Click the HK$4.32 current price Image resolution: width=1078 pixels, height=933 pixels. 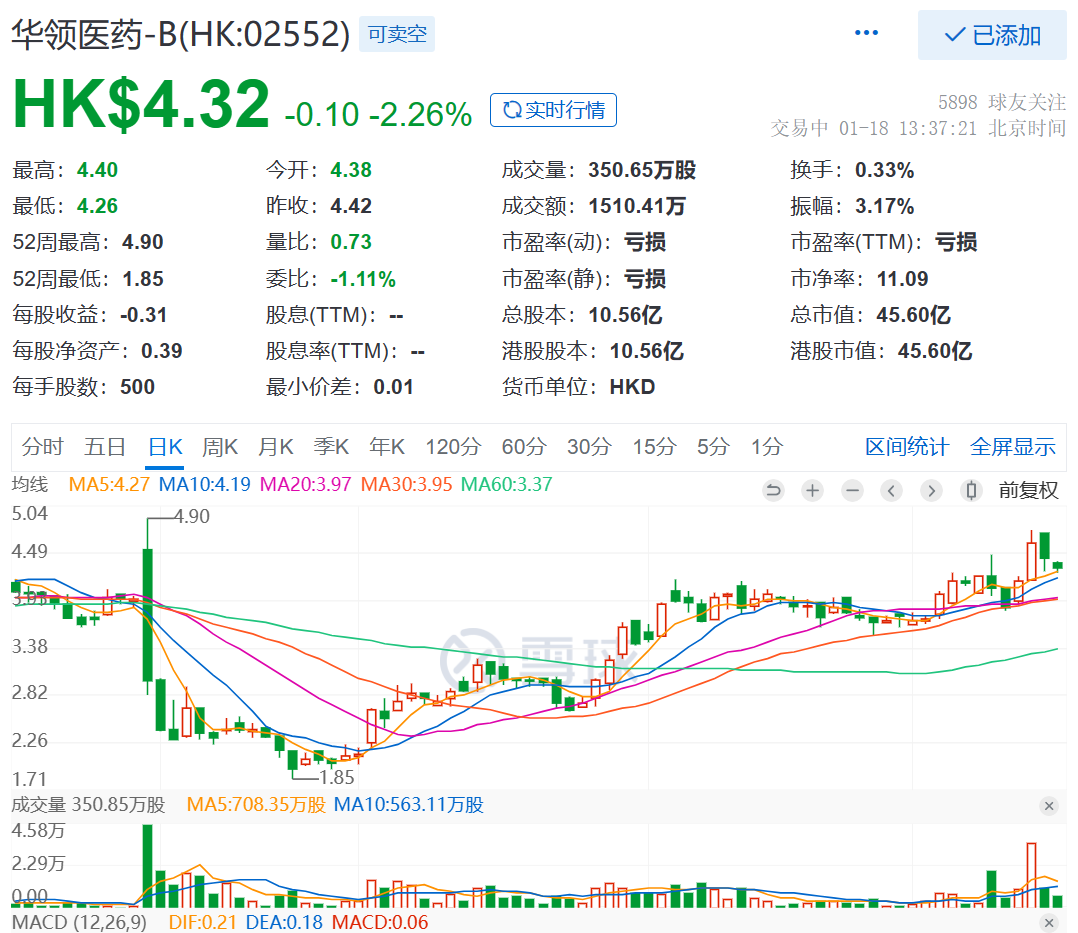click(141, 105)
